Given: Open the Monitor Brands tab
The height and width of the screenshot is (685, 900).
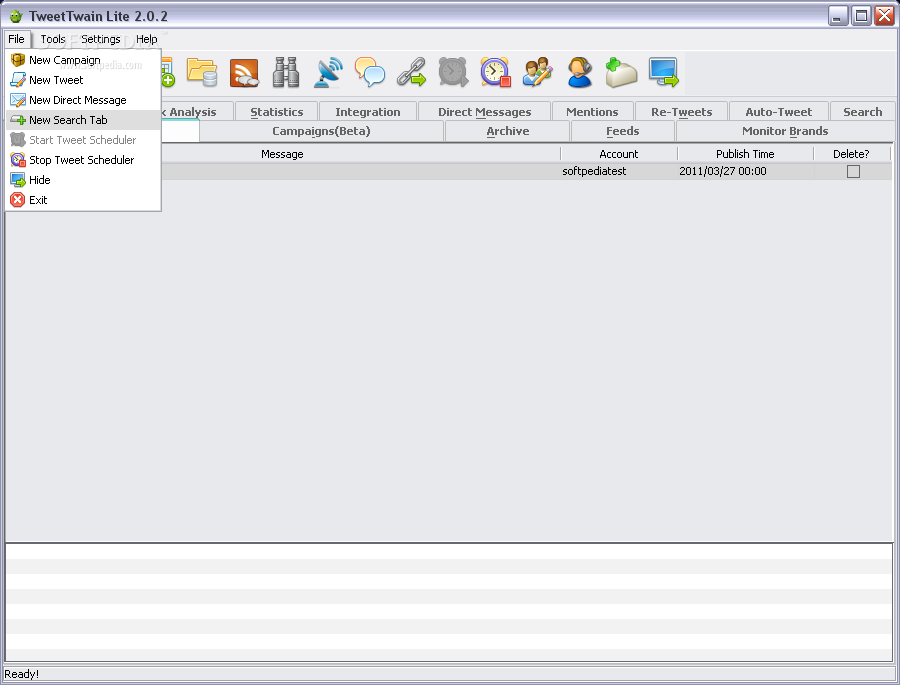Looking at the screenshot, I should 785,131.
